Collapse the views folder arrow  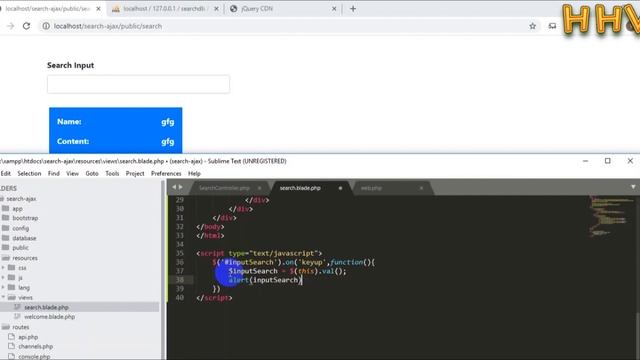(3, 297)
